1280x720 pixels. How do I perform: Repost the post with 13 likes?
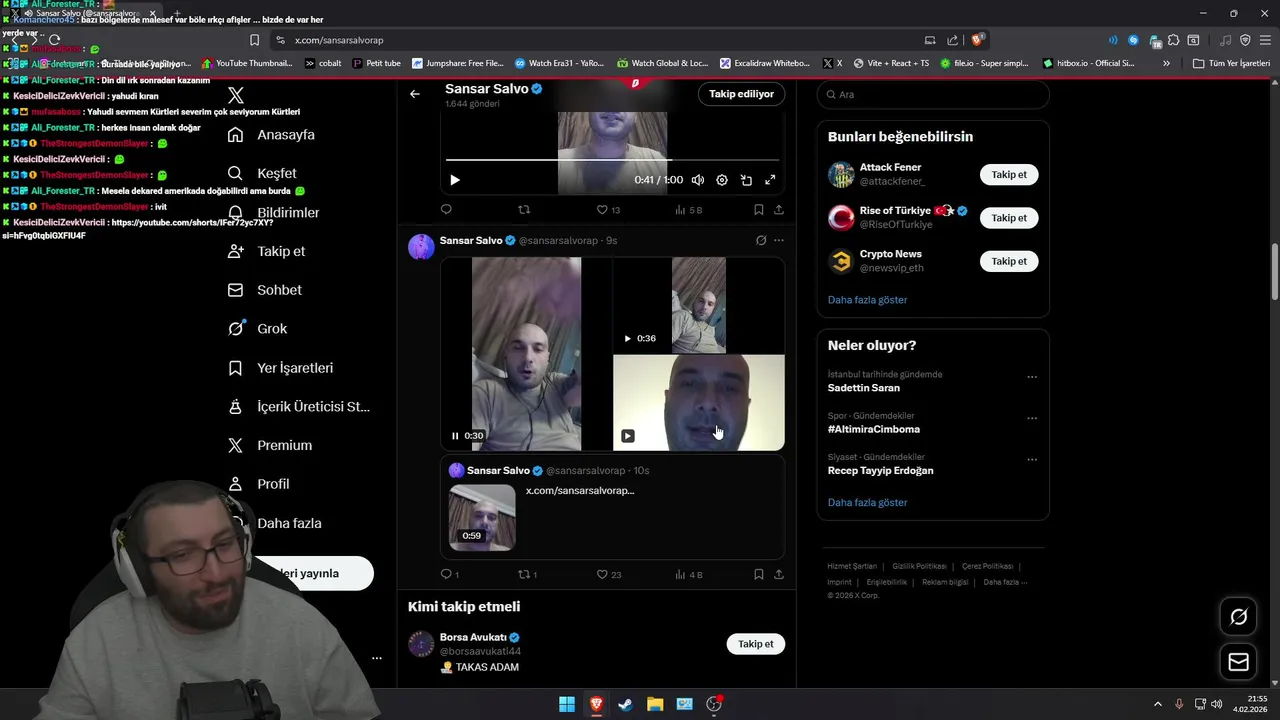[524, 210]
